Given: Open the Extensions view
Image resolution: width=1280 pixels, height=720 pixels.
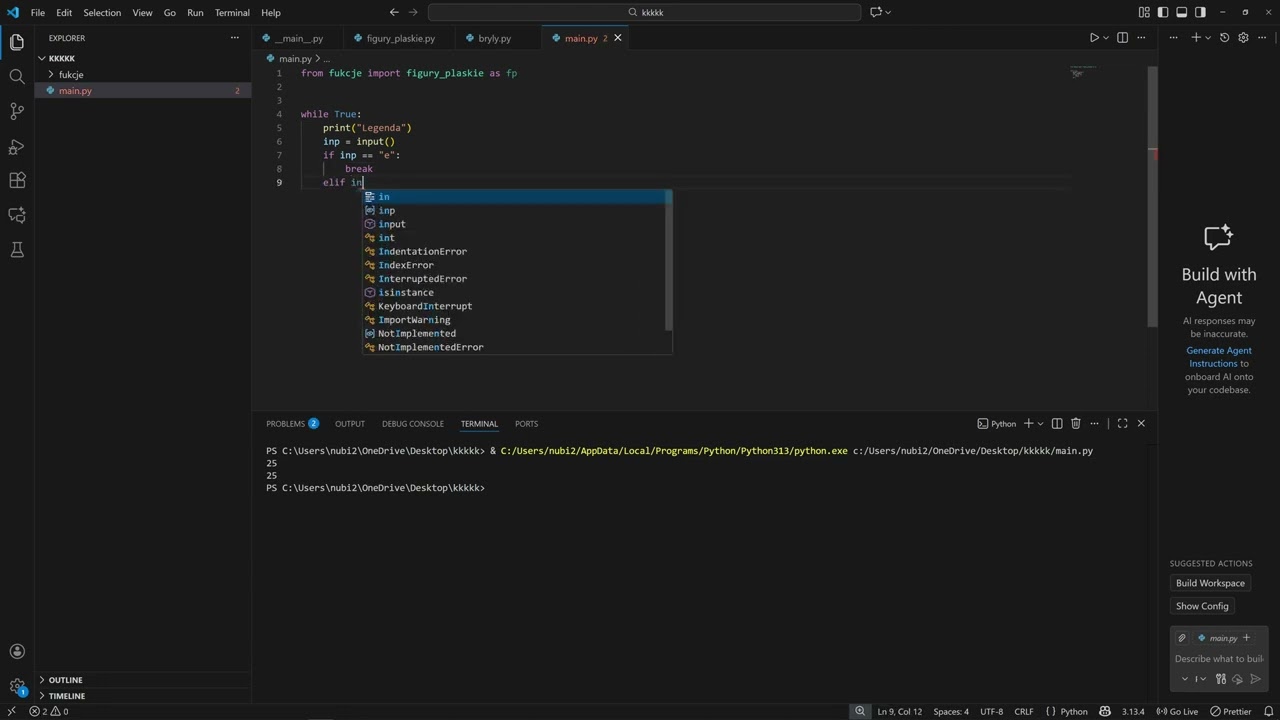Looking at the screenshot, I should [x=16, y=181].
